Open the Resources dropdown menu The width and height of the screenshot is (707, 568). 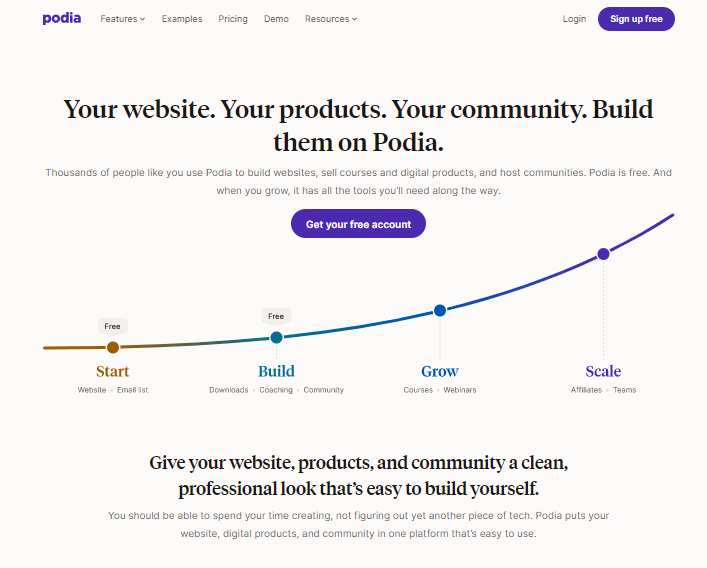(331, 19)
